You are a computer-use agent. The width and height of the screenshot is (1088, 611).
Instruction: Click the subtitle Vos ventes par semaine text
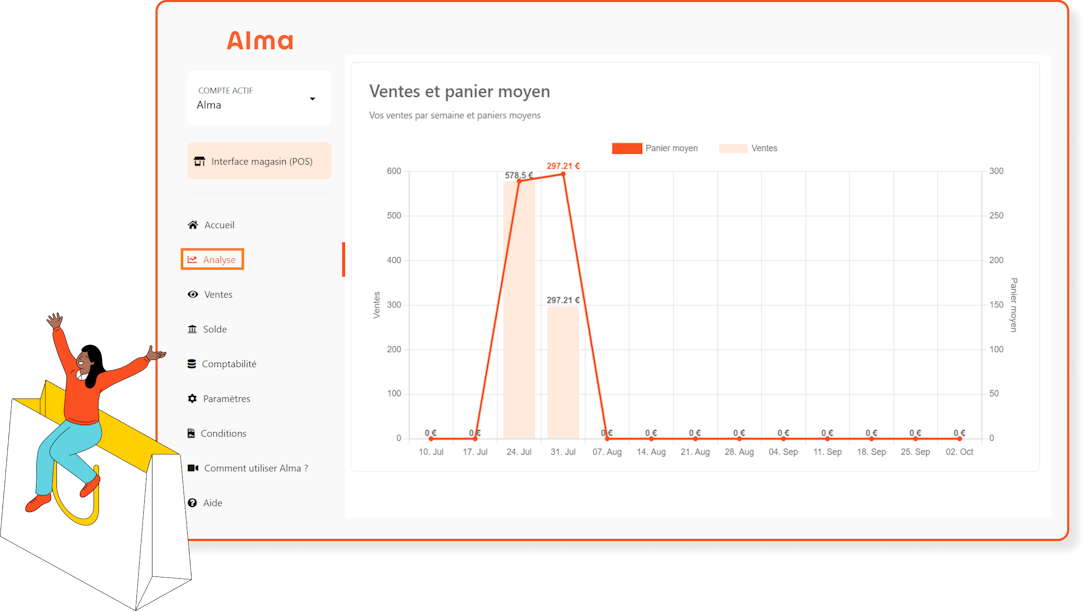pyautogui.click(x=454, y=115)
